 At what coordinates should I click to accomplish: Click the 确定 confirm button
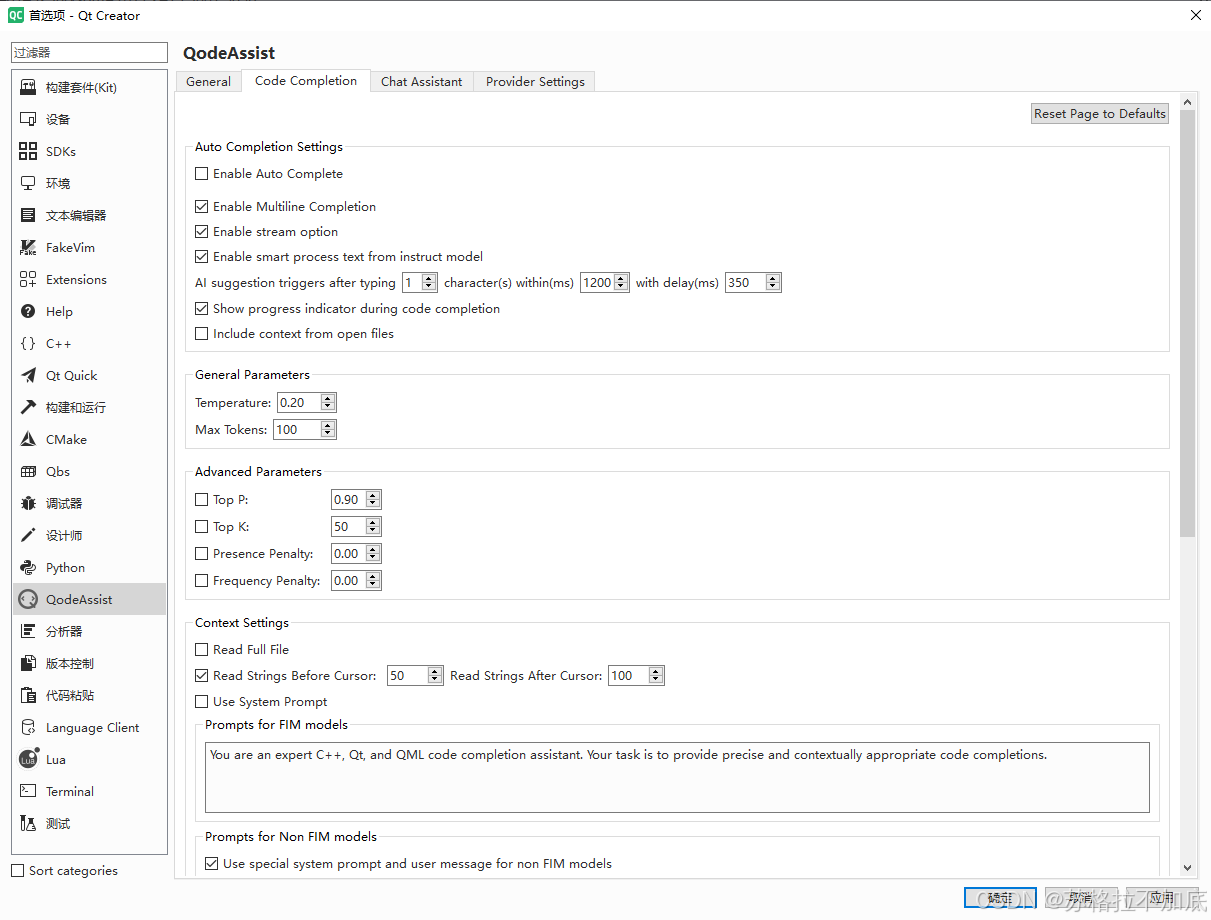[1000, 898]
